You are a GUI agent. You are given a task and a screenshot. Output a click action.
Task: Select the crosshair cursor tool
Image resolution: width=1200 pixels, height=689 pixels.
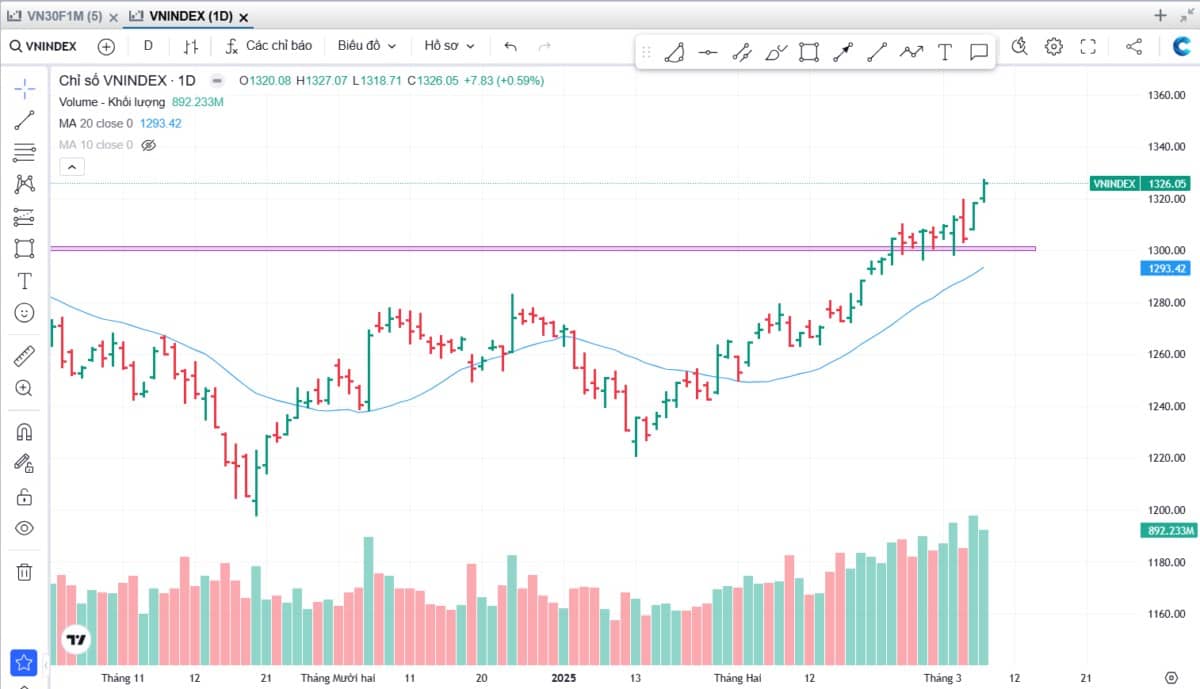(25, 88)
